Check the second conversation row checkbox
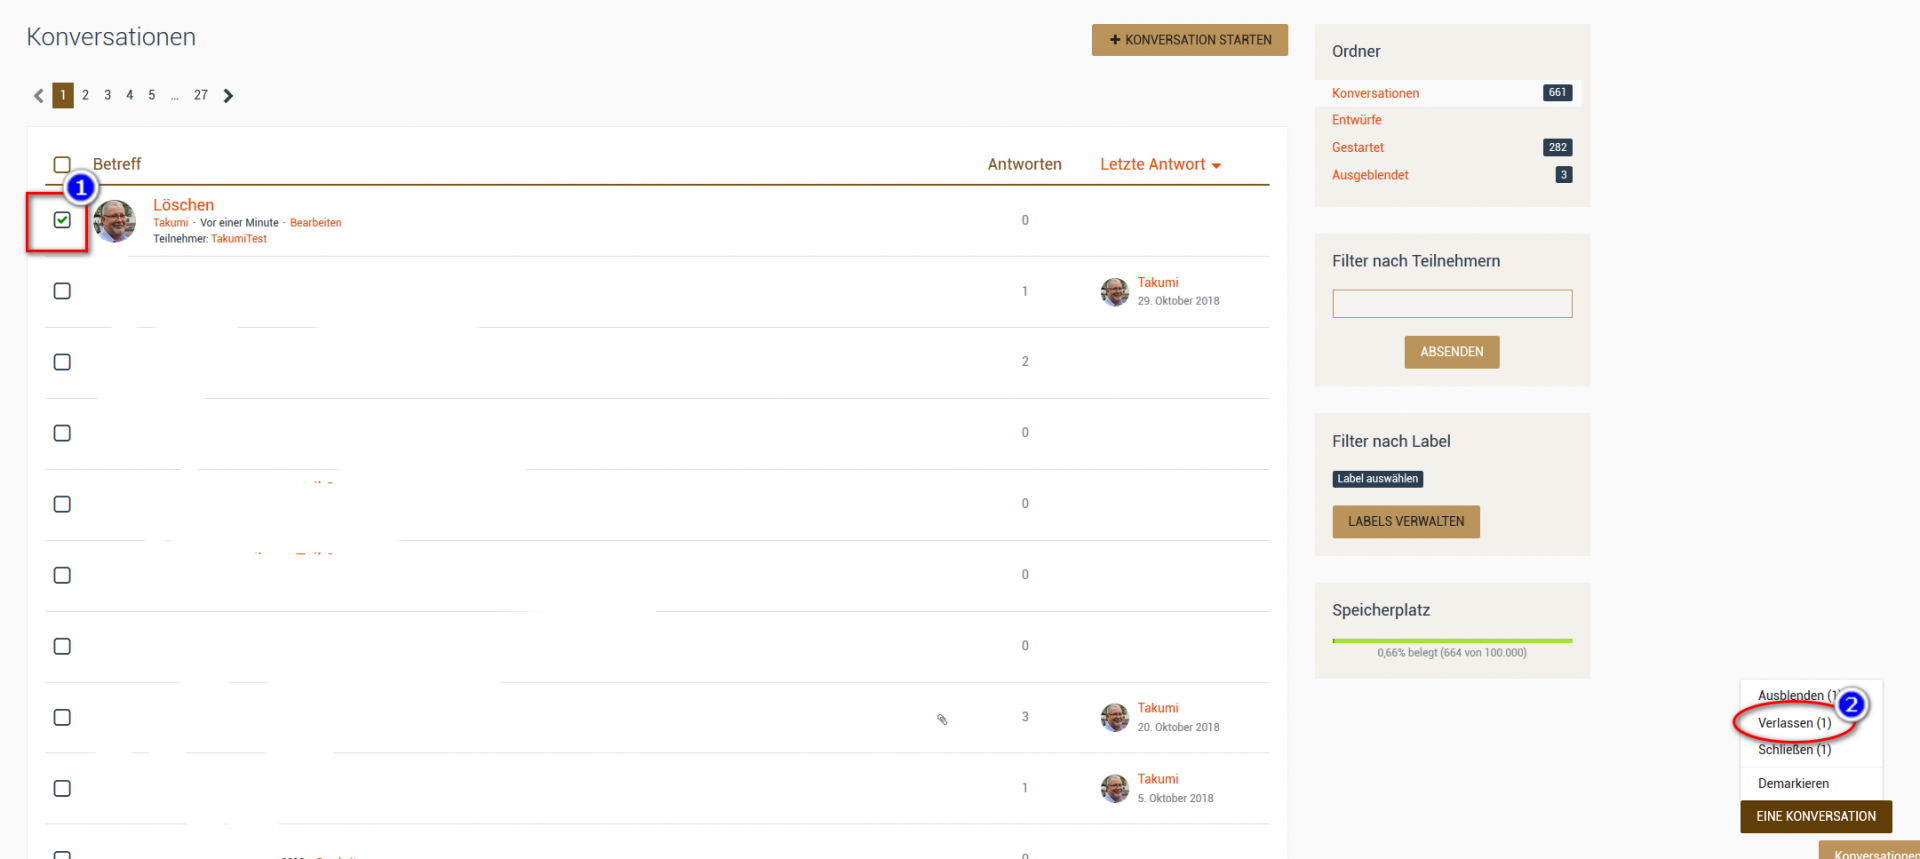The width and height of the screenshot is (1920, 859). pyautogui.click(x=62, y=291)
